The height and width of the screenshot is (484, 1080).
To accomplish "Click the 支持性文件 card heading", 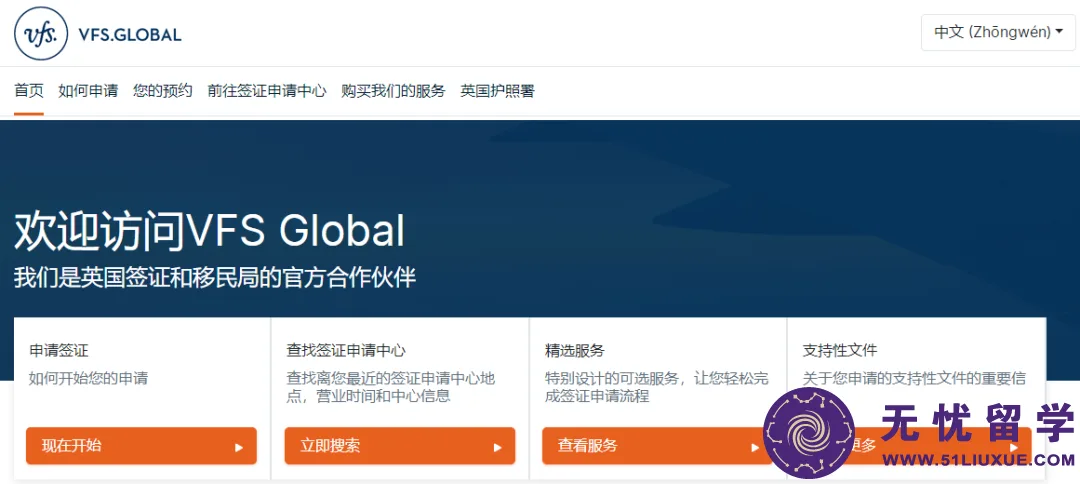I will click(840, 350).
